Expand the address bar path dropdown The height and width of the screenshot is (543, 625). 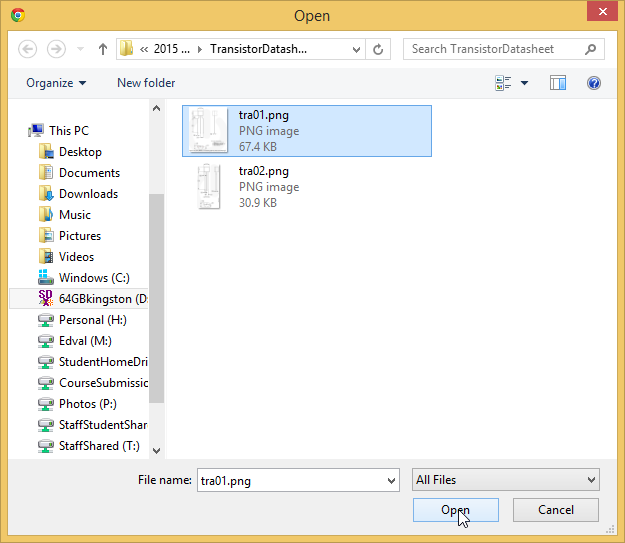[355, 49]
